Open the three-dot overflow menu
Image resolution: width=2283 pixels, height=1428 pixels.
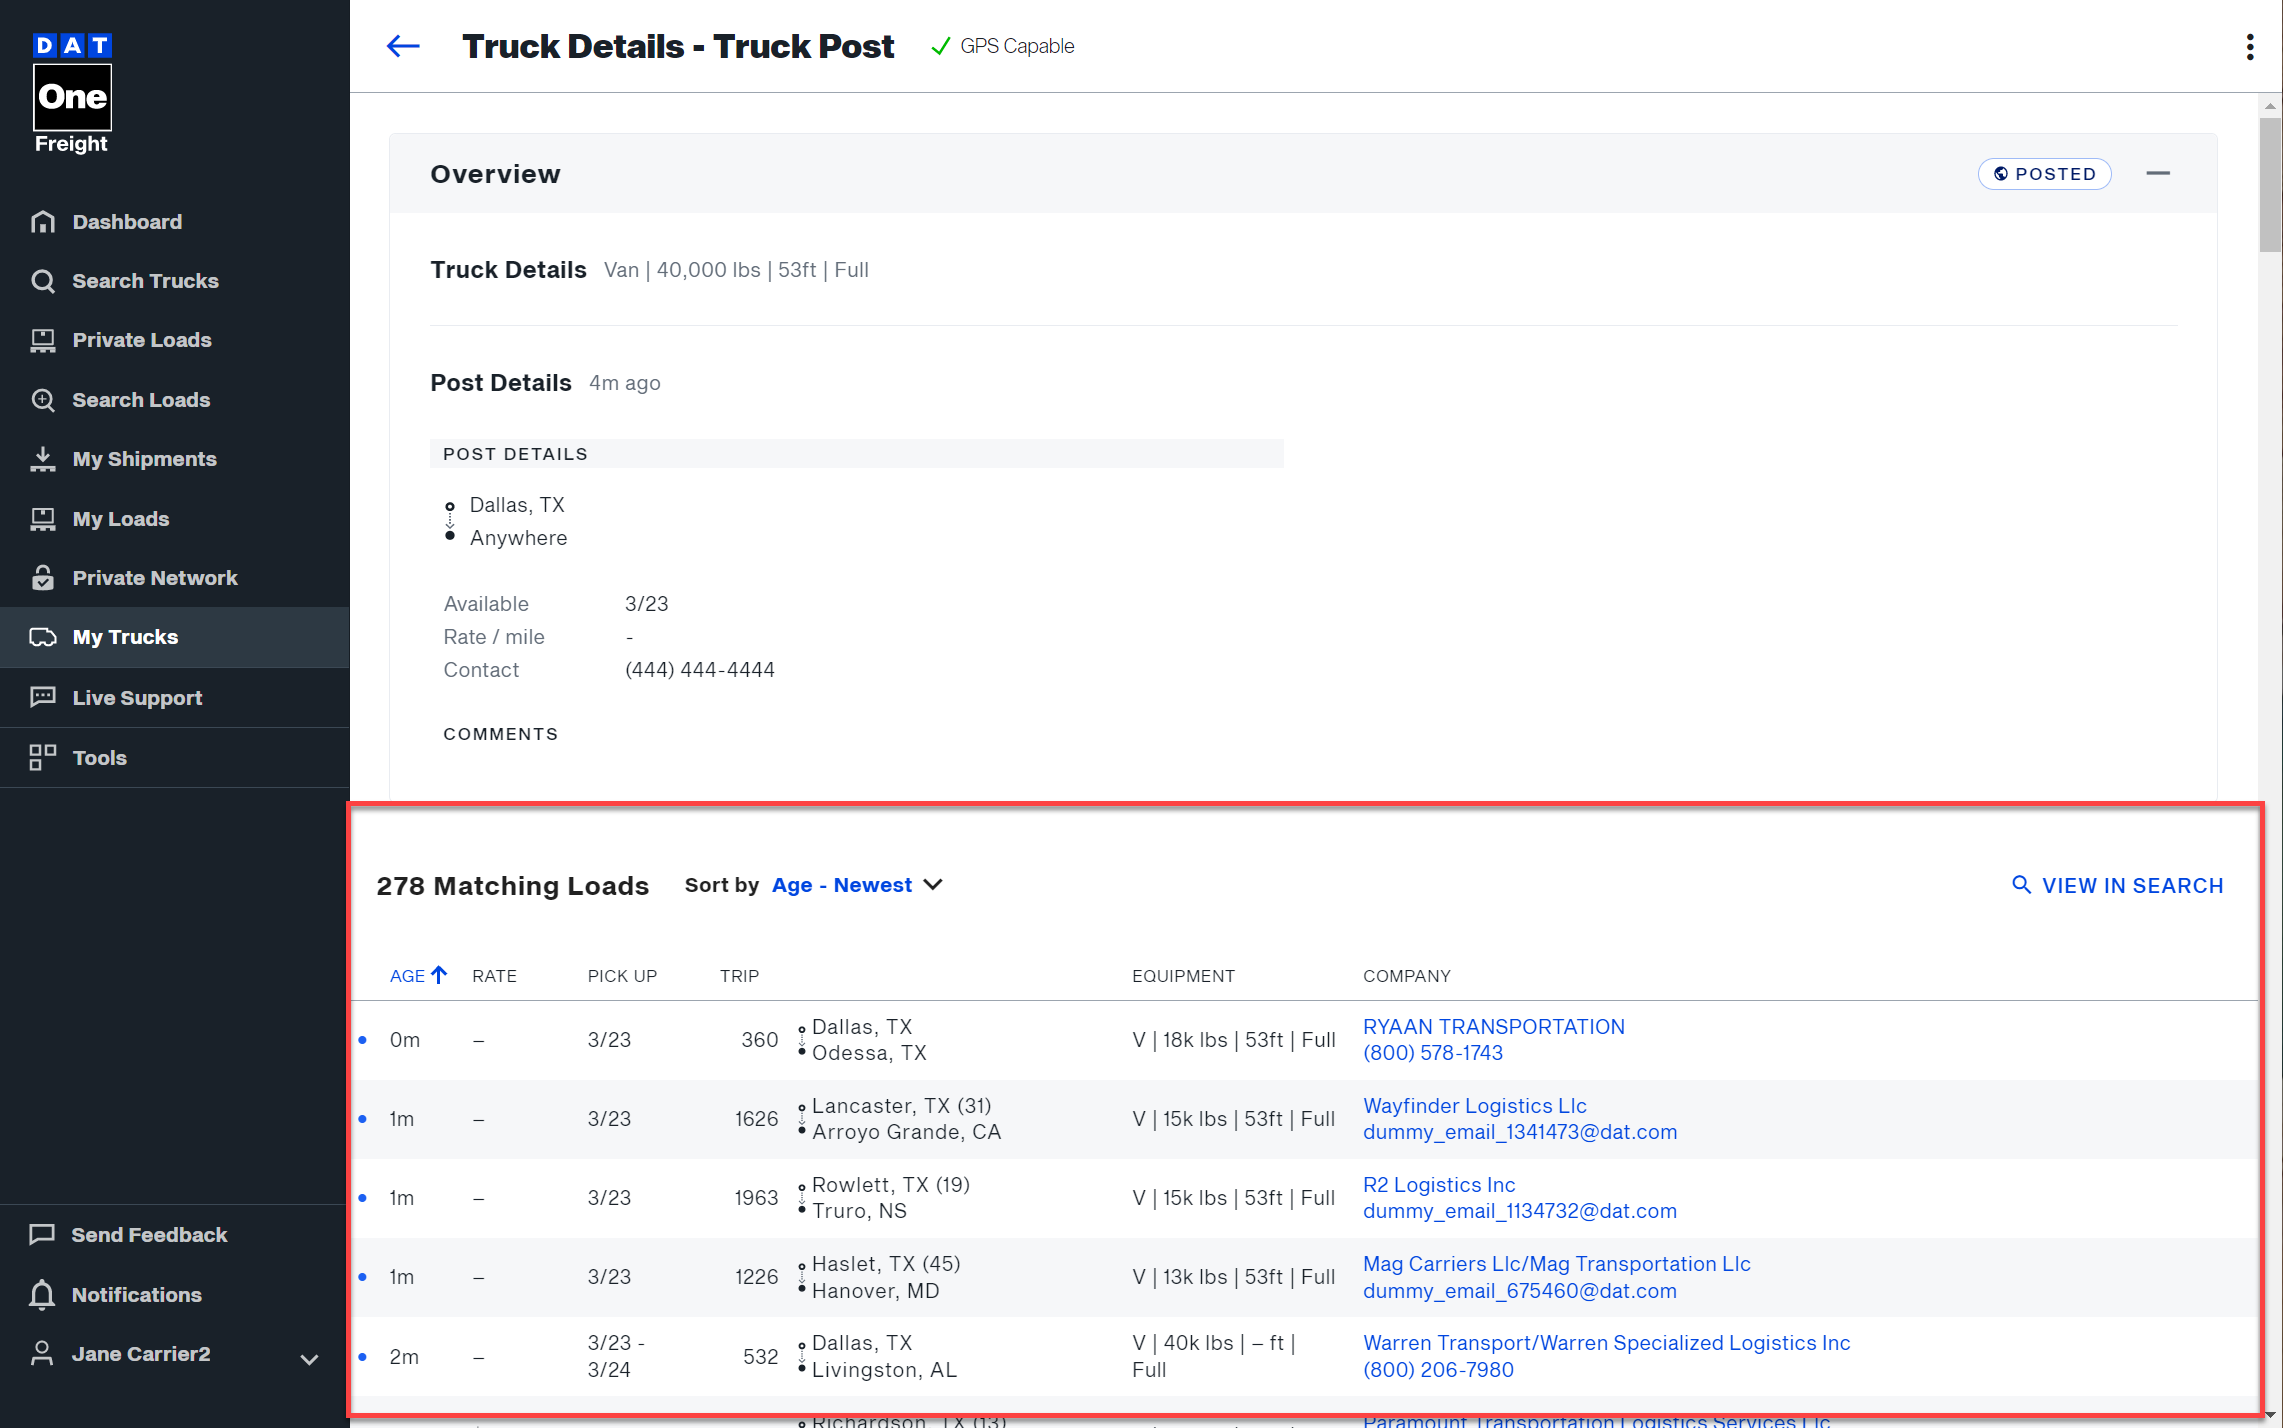[2249, 46]
